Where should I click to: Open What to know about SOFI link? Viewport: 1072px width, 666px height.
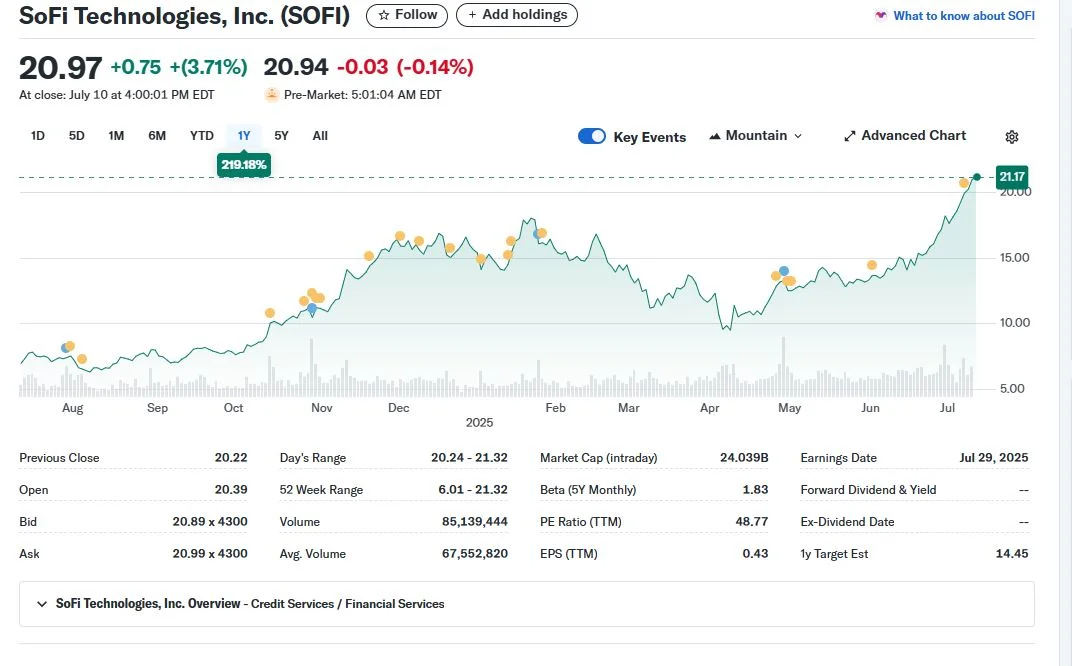(x=963, y=16)
